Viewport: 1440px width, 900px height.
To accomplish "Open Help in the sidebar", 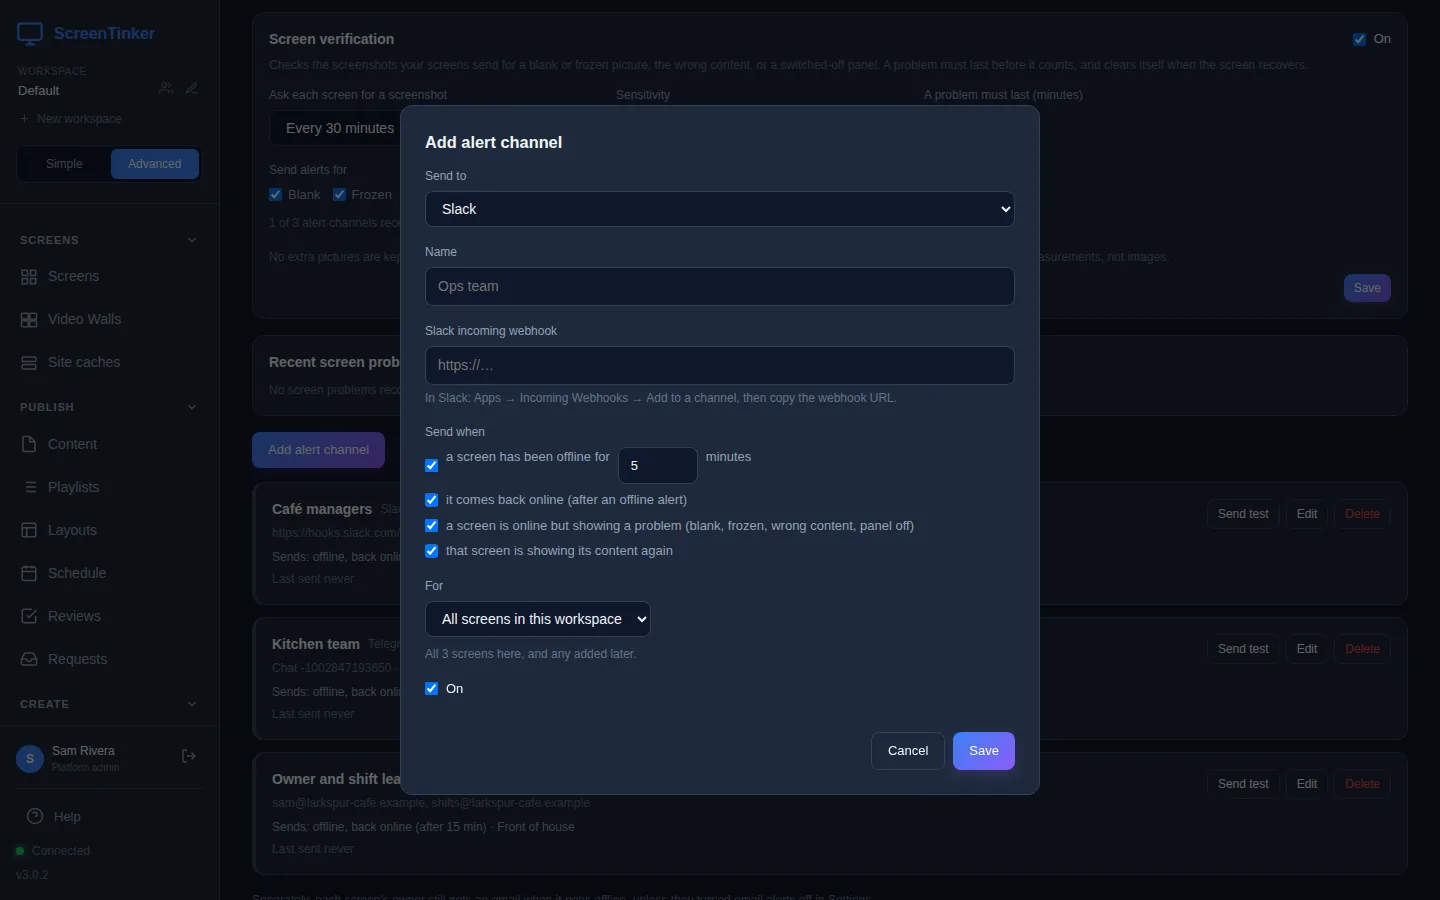I will tap(109, 816).
